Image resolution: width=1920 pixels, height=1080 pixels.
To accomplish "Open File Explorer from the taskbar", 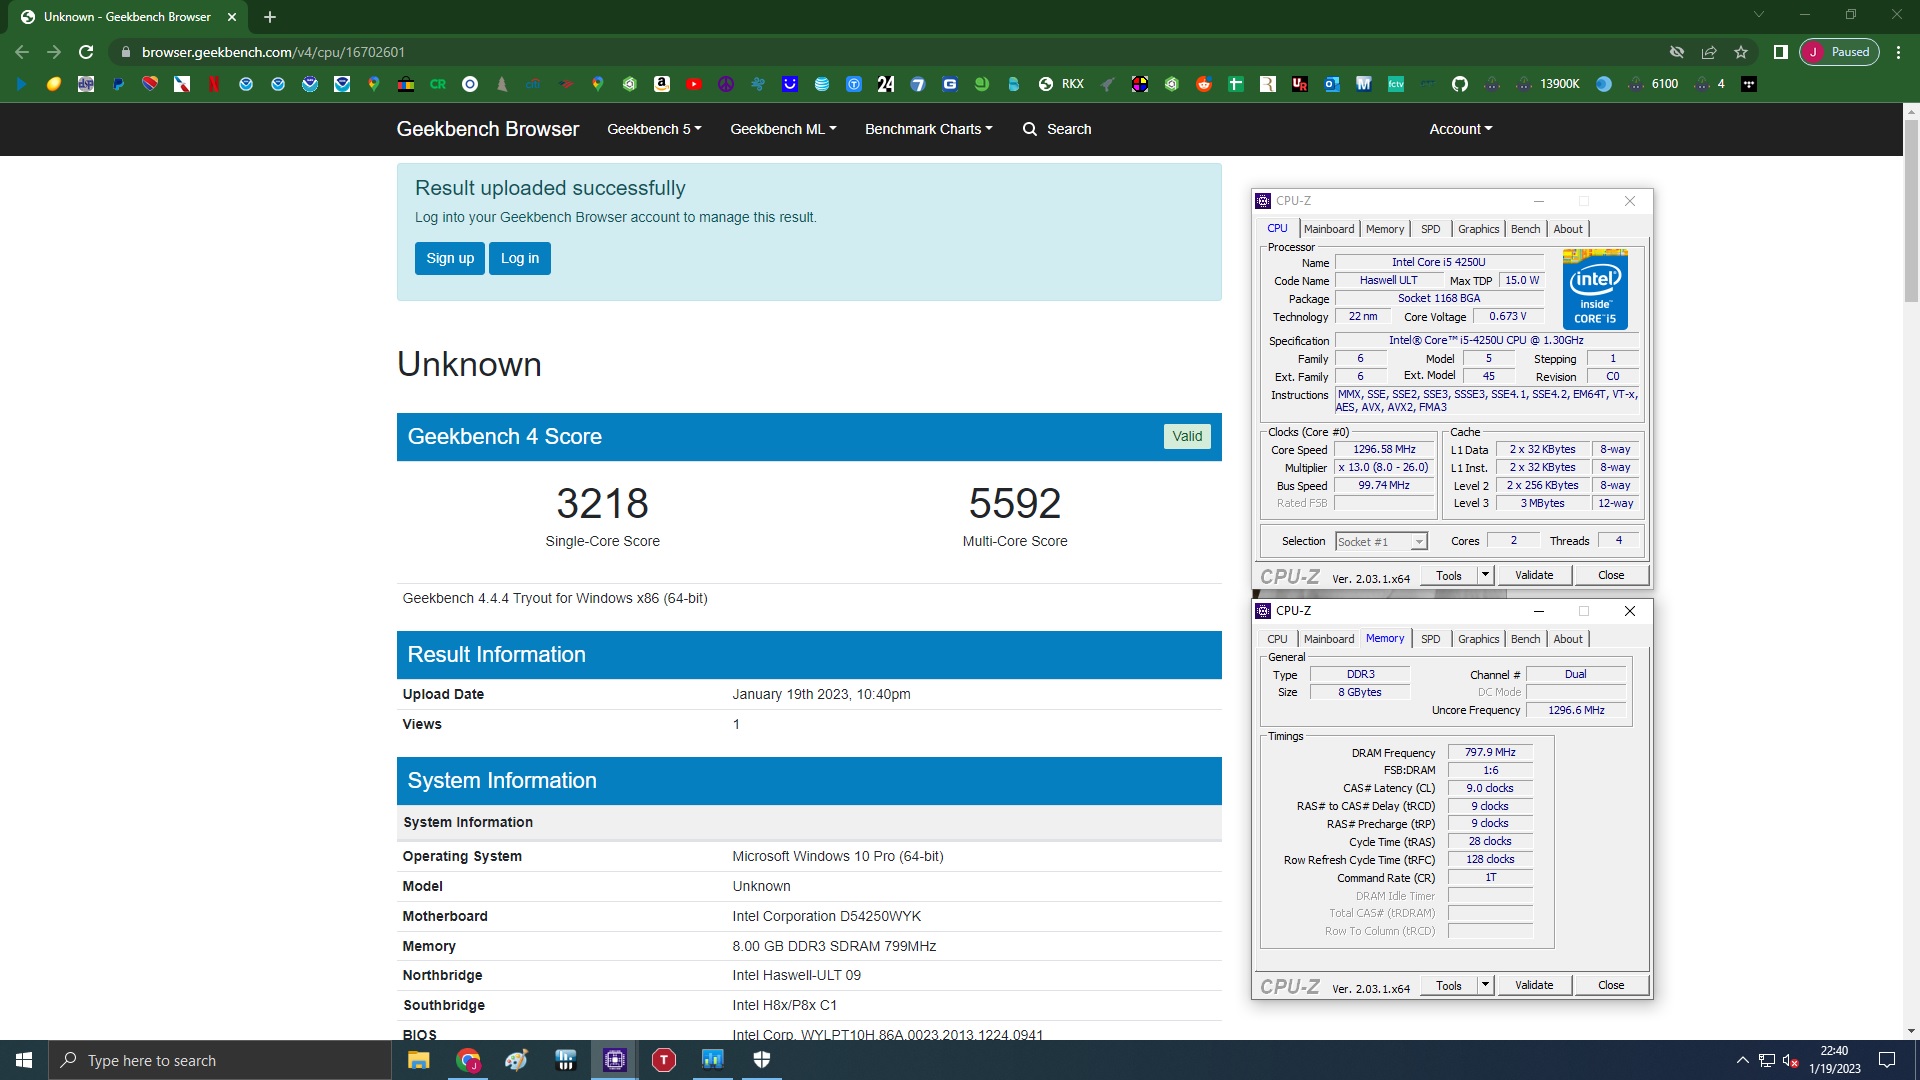I will (x=419, y=1060).
